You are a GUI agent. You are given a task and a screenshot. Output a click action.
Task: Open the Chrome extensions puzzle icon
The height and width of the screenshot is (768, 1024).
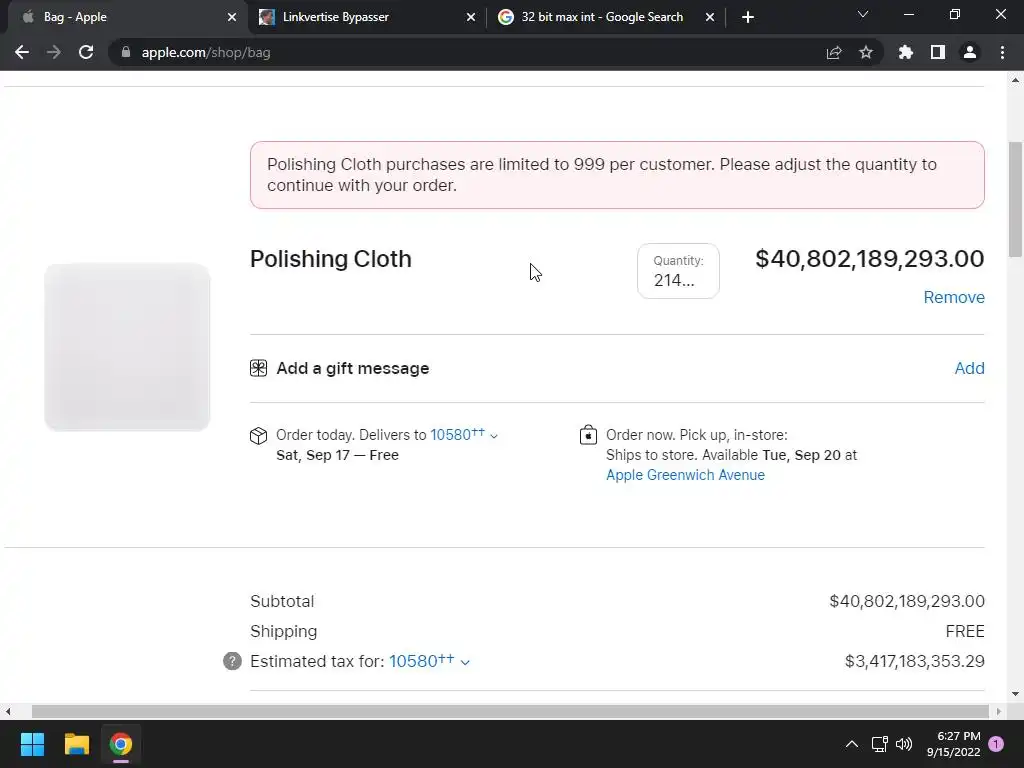(906, 52)
